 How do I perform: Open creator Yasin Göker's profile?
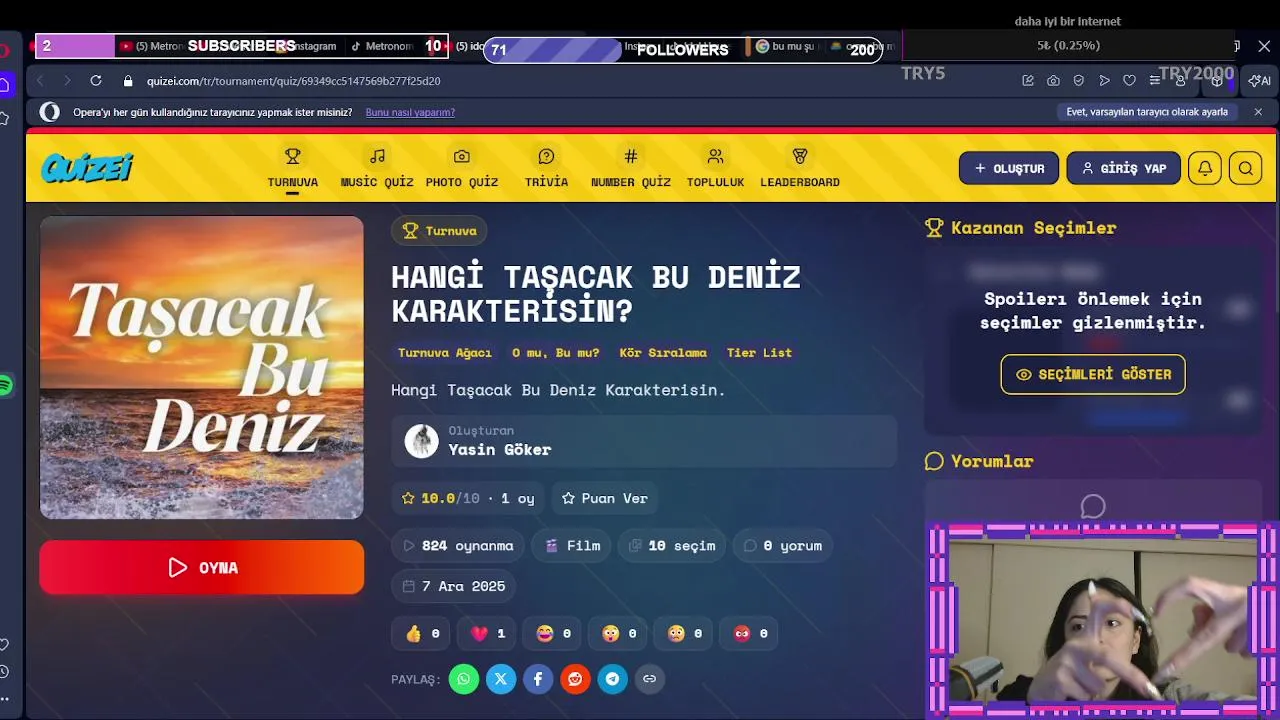click(644, 440)
